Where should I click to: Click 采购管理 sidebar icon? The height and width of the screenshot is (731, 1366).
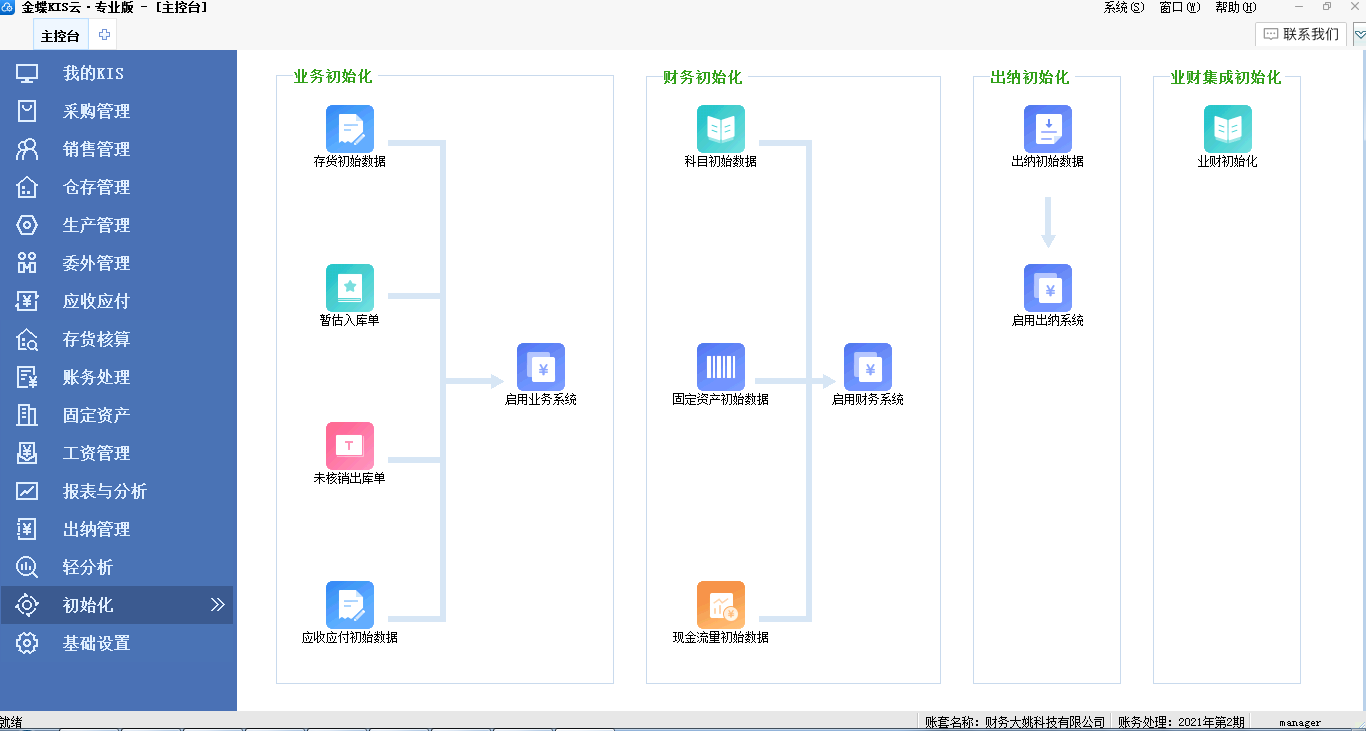[27, 111]
